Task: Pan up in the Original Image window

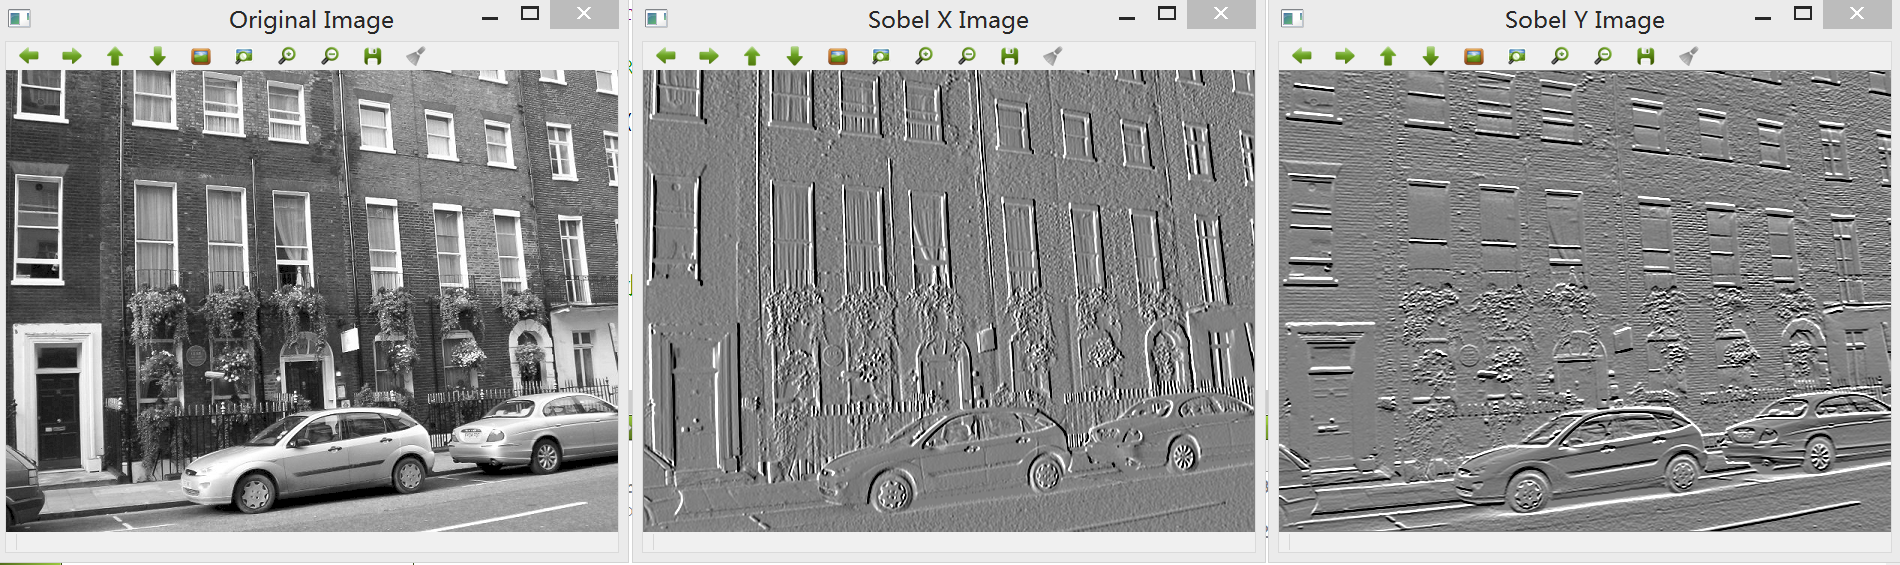Action: point(115,56)
